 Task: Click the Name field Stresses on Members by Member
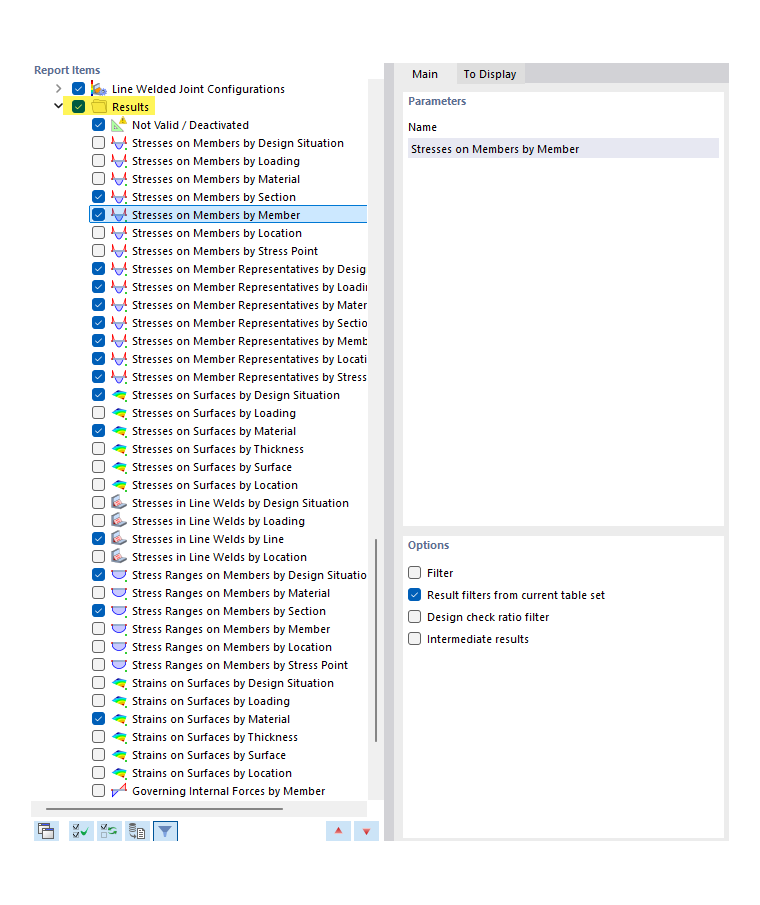[563, 149]
